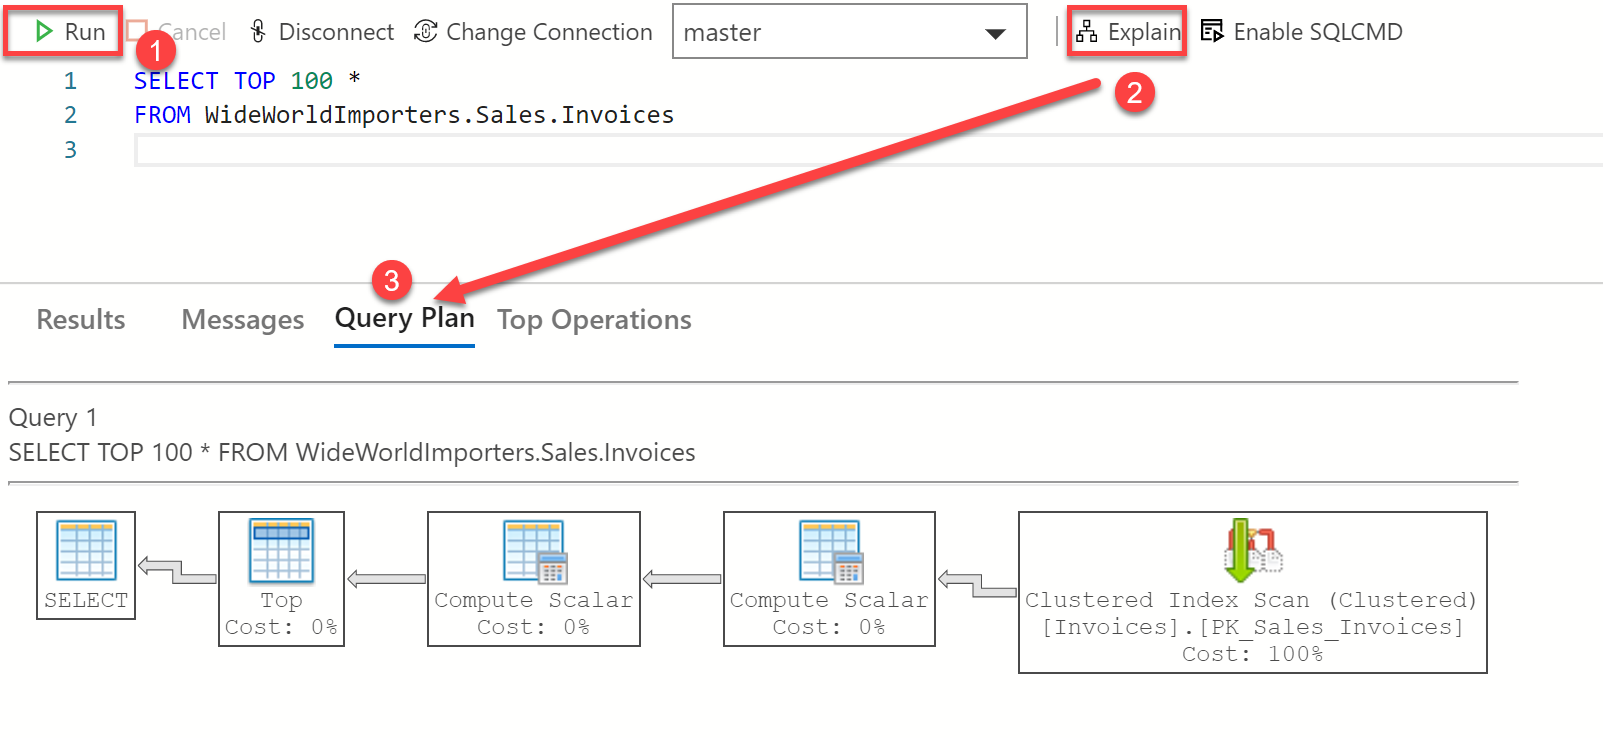1603x738 pixels.
Task: Click the Top node Cost: 0% label
Action: (x=281, y=627)
